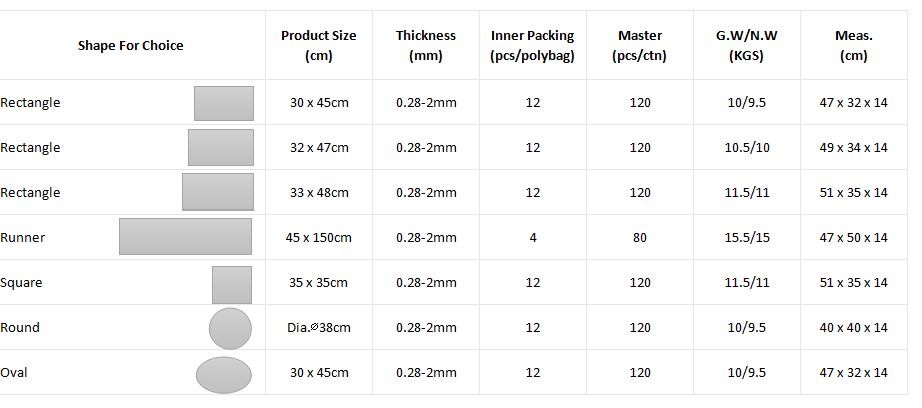The height and width of the screenshot is (408, 922).
Task: Click the "Runner" row label
Action: (23, 238)
